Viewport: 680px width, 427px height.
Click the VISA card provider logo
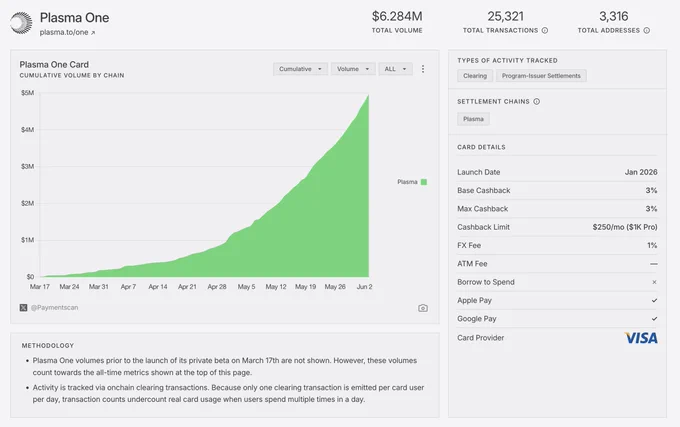[641, 338]
